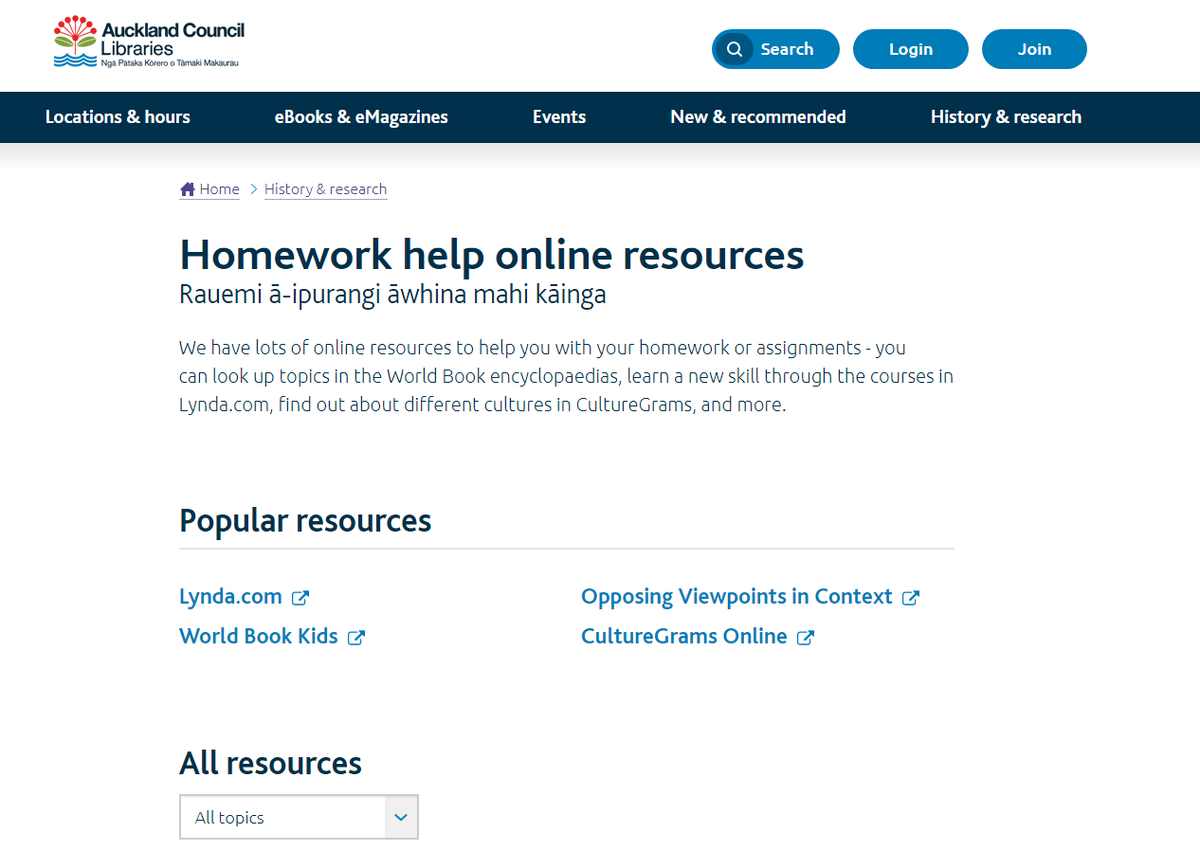Open History & research in navigation bar

click(1006, 117)
